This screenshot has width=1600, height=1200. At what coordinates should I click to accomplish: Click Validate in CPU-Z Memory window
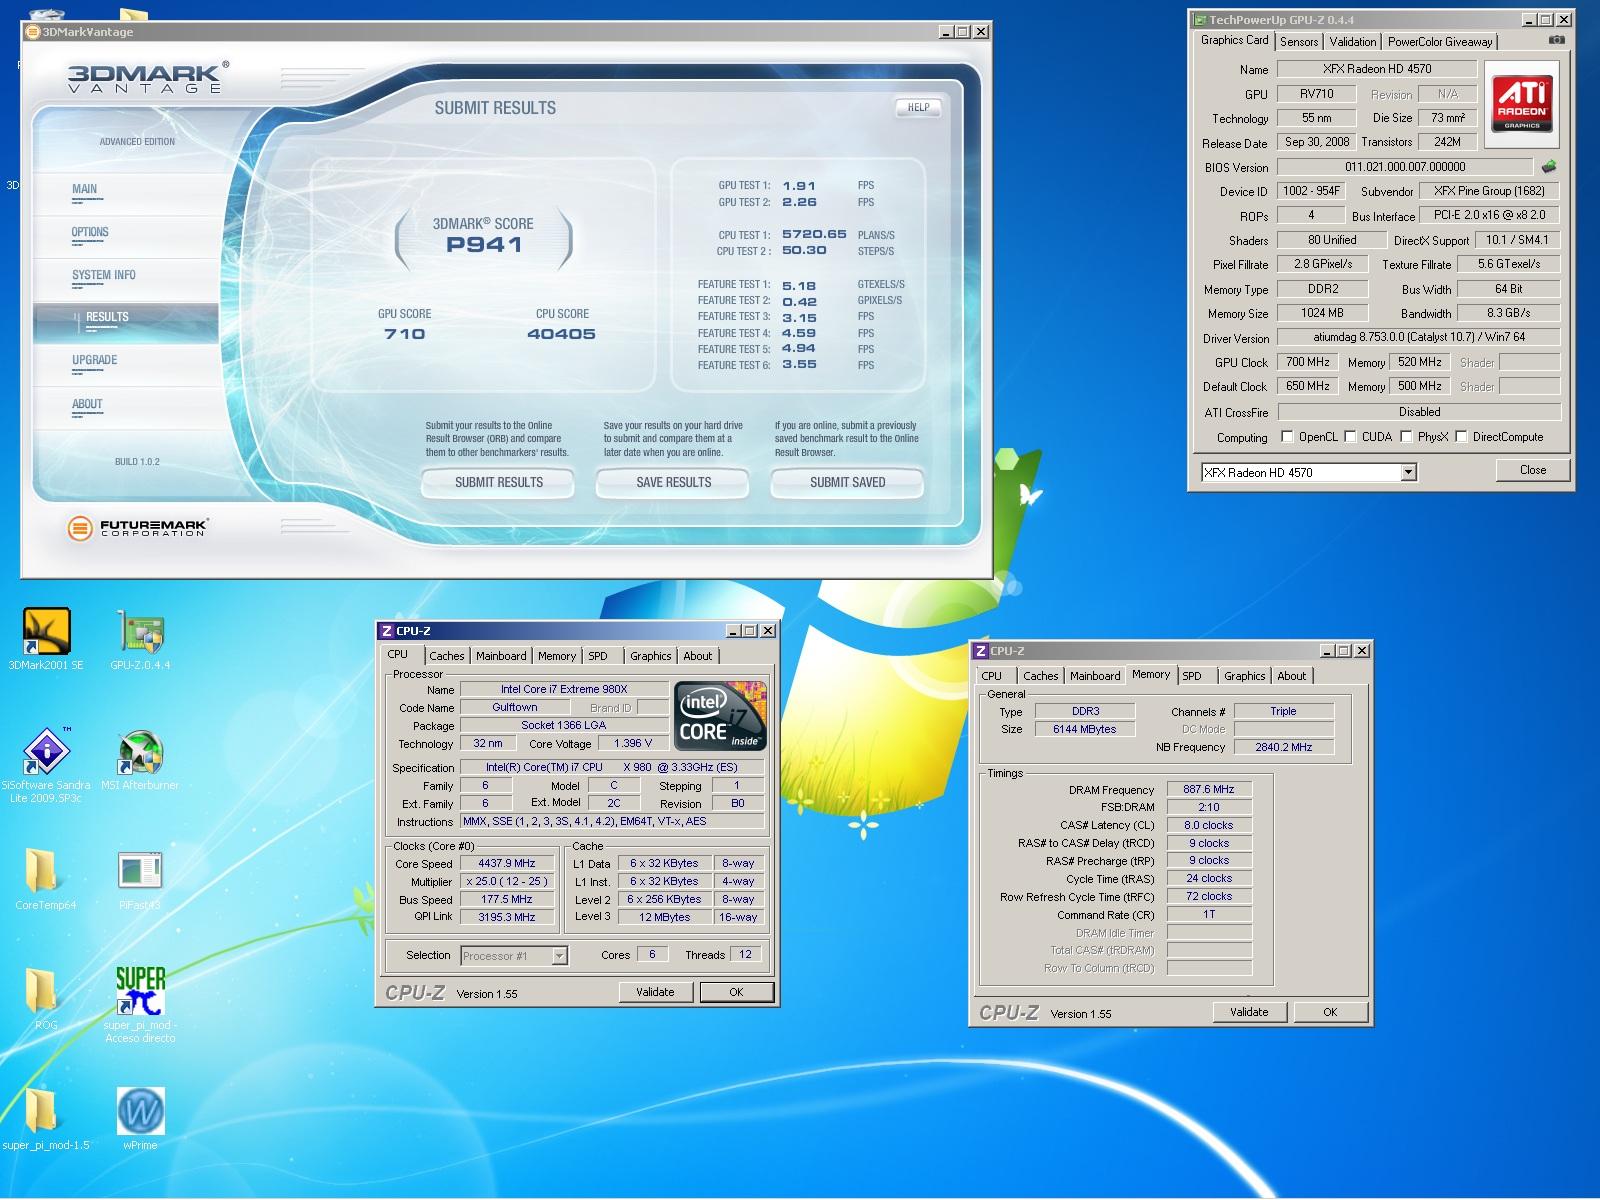[x=1249, y=1012]
